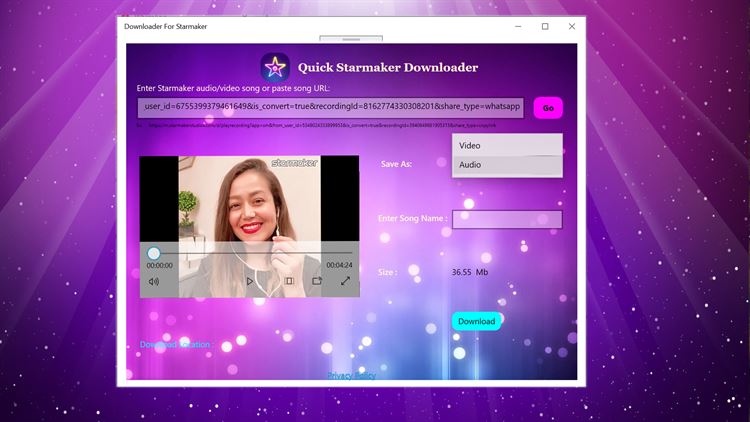Close the Downloader For Starmaker window
Screen dimensions: 750x422
[572, 26]
